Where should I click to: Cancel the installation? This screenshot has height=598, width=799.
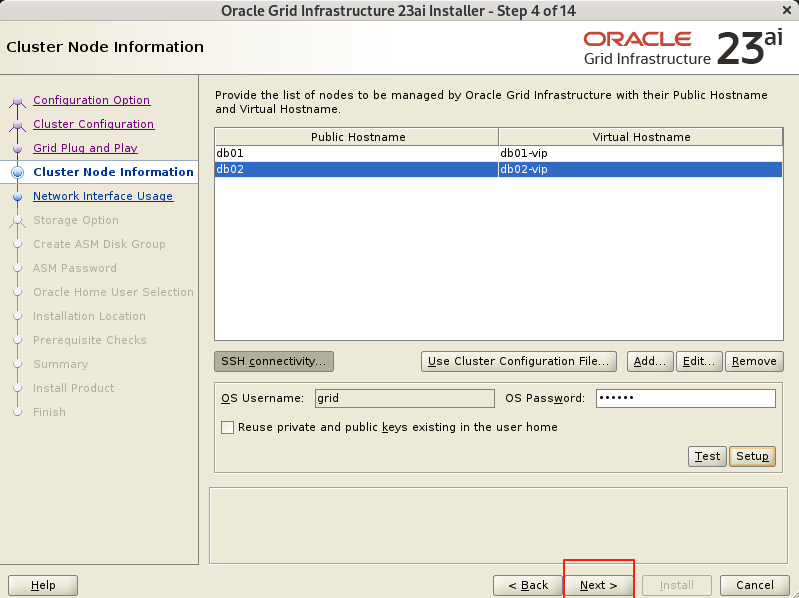(755, 585)
